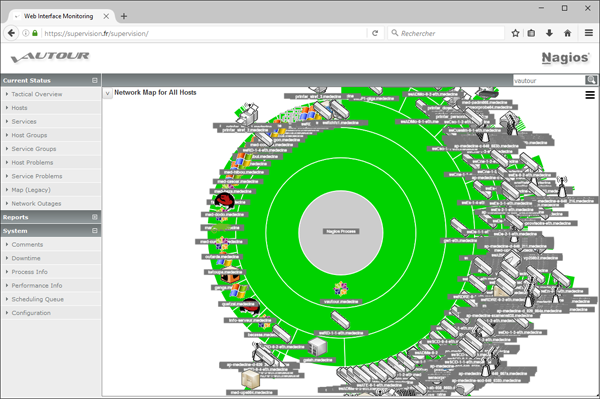Click the Nagios Process center node
This screenshot has width=600, height=399.
341,231
